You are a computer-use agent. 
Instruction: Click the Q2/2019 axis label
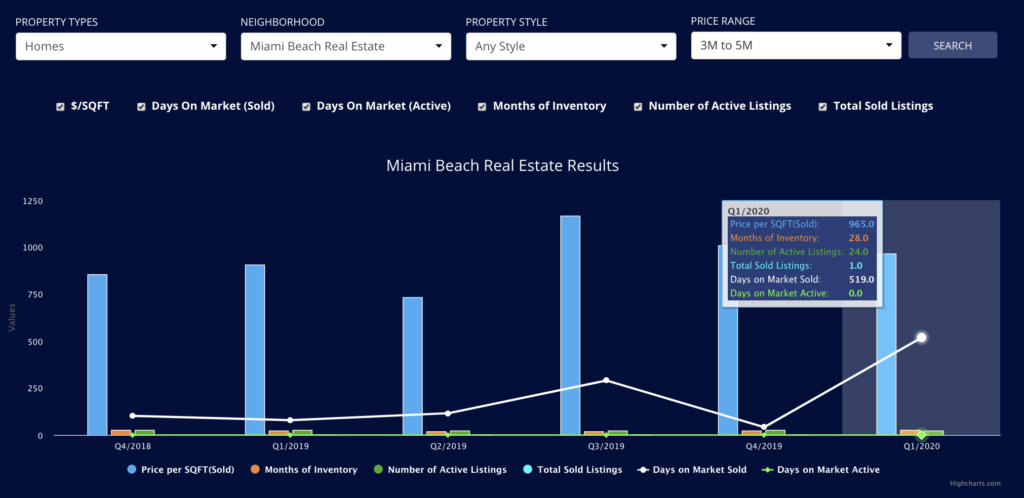[448, 447]
